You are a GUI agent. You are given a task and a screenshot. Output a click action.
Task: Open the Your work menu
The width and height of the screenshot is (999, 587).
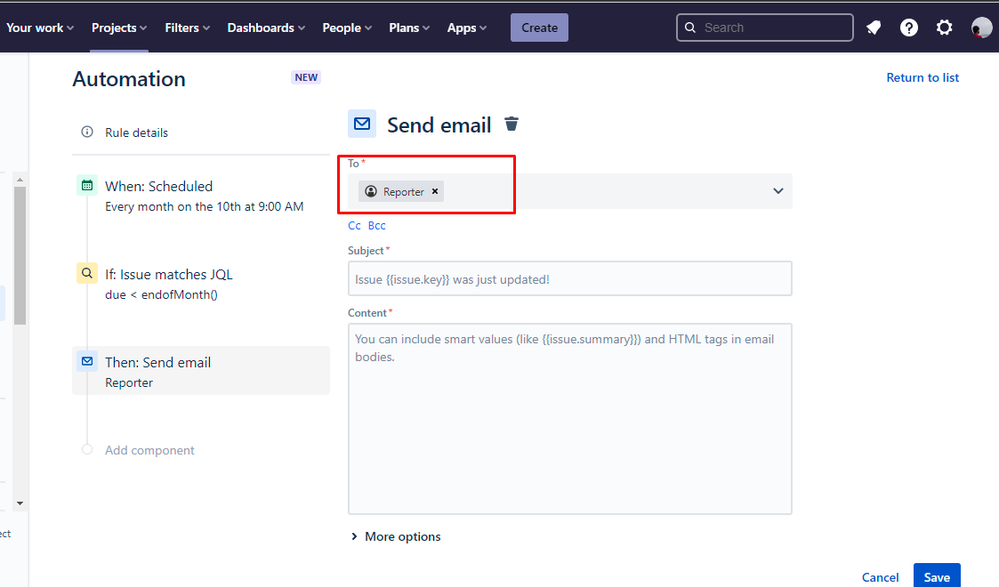pyautogui.click(x=40, y=27)
